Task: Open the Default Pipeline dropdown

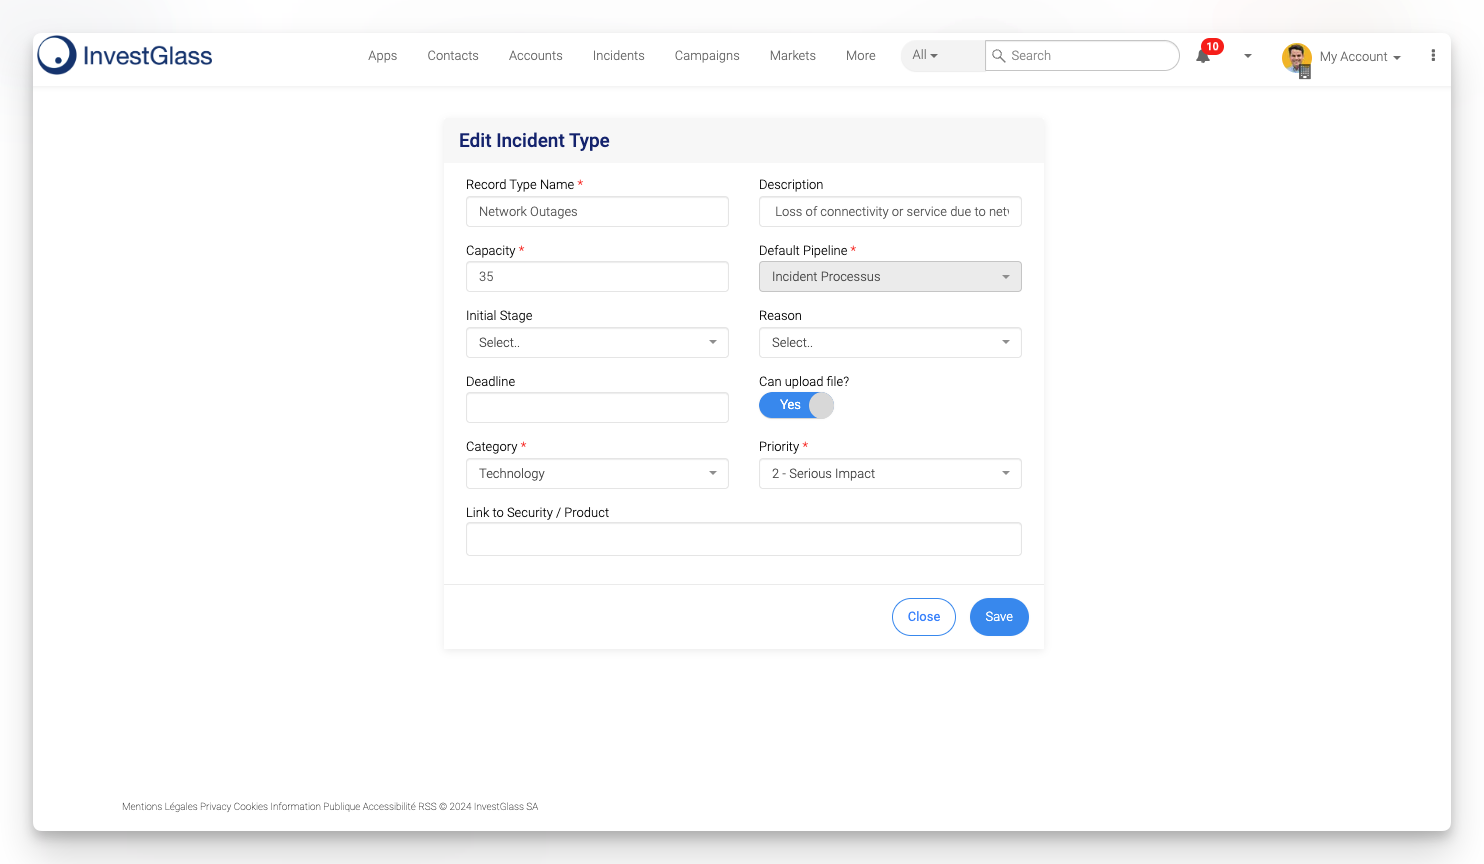Action: pyautogui.click(x=890, y=277)
